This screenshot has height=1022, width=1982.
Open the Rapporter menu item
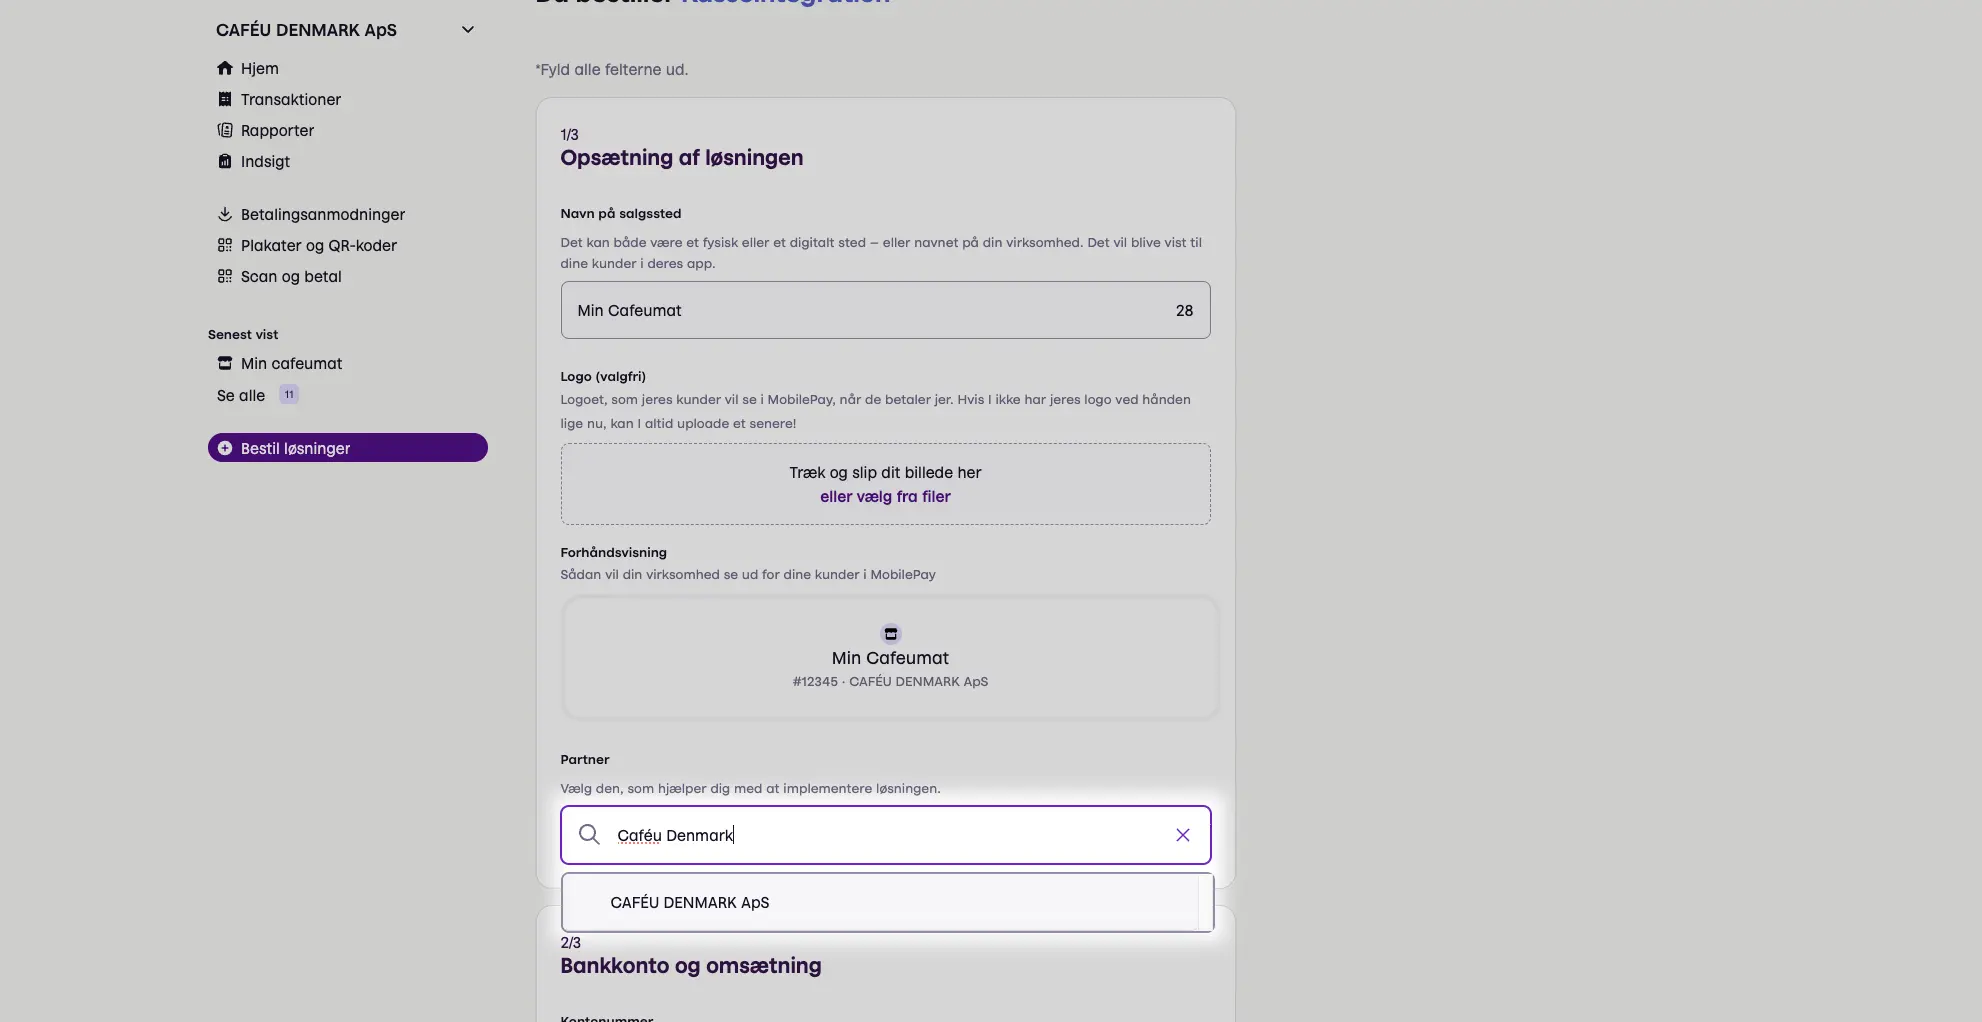tap(277, 130)
